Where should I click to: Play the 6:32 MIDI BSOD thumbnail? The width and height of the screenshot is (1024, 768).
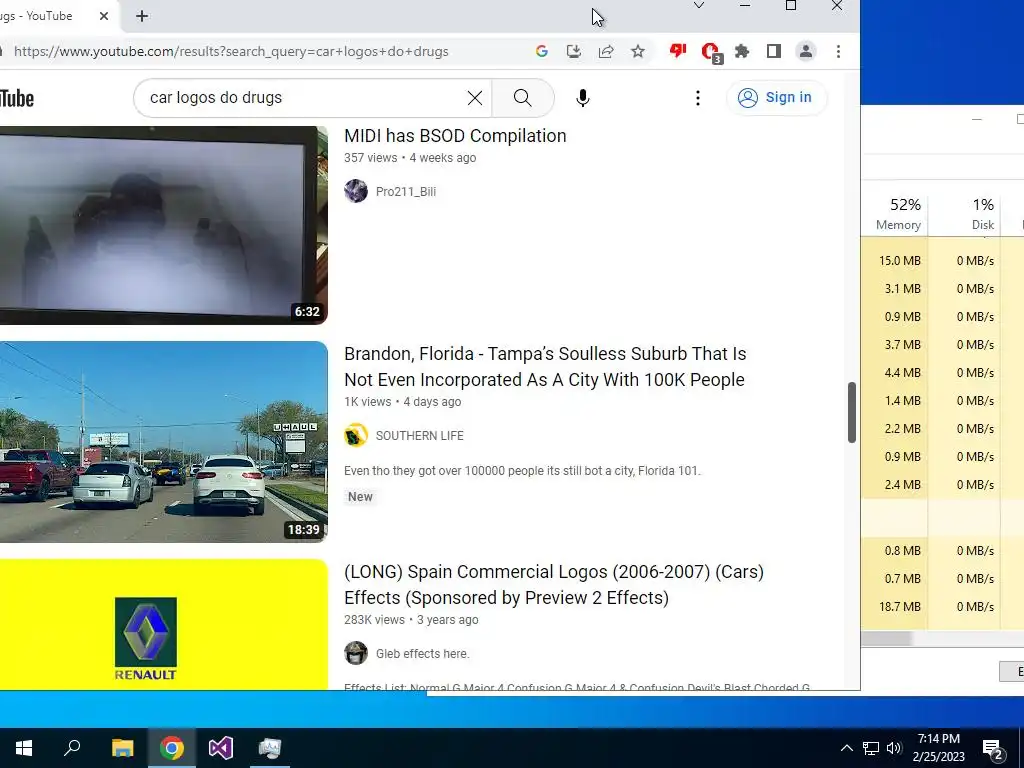163,225
